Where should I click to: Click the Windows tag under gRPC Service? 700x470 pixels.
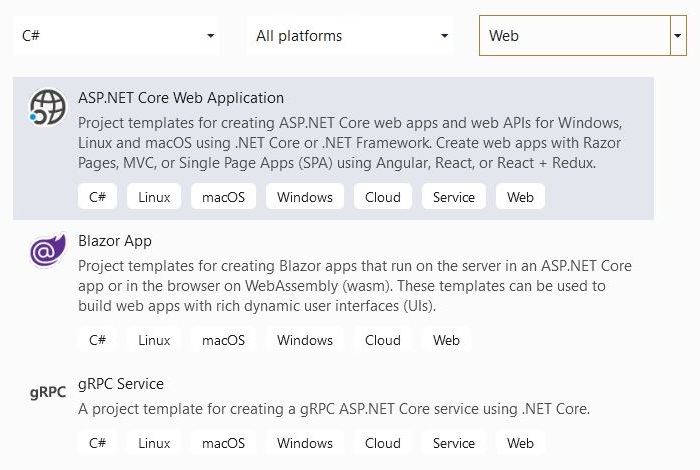(305, 443)
